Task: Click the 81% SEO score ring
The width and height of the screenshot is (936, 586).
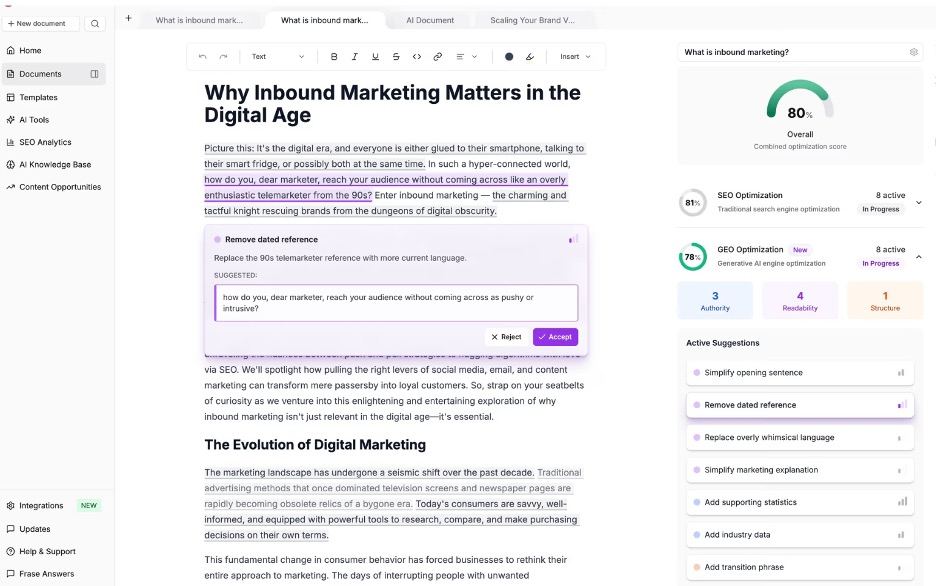Action: point(692,203)
